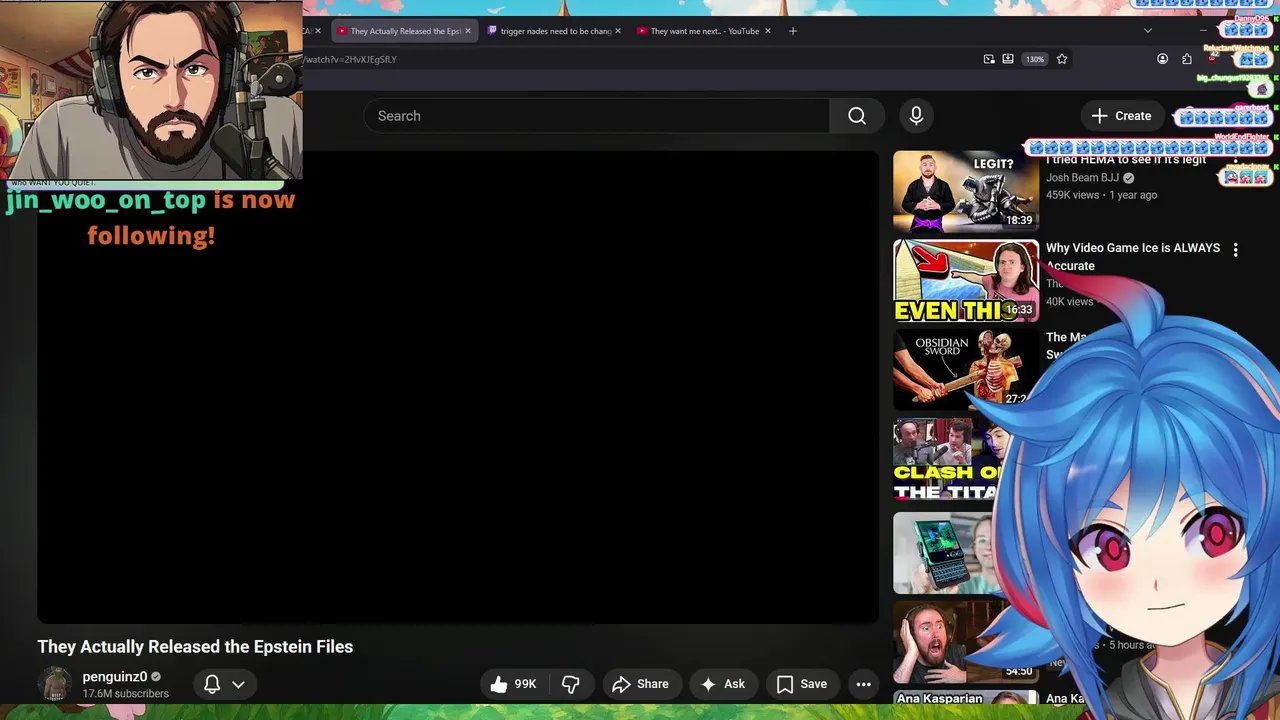Open 'I tried HEMA' video thumbnail
Viewport: 1280px width, 720px height.
click(x=966, y=191)
